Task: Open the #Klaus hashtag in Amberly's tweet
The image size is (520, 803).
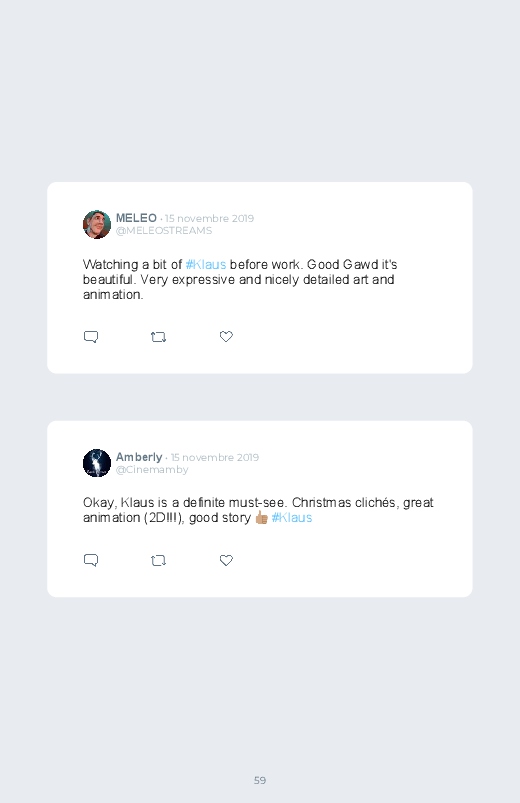Action: coord(292,518)
